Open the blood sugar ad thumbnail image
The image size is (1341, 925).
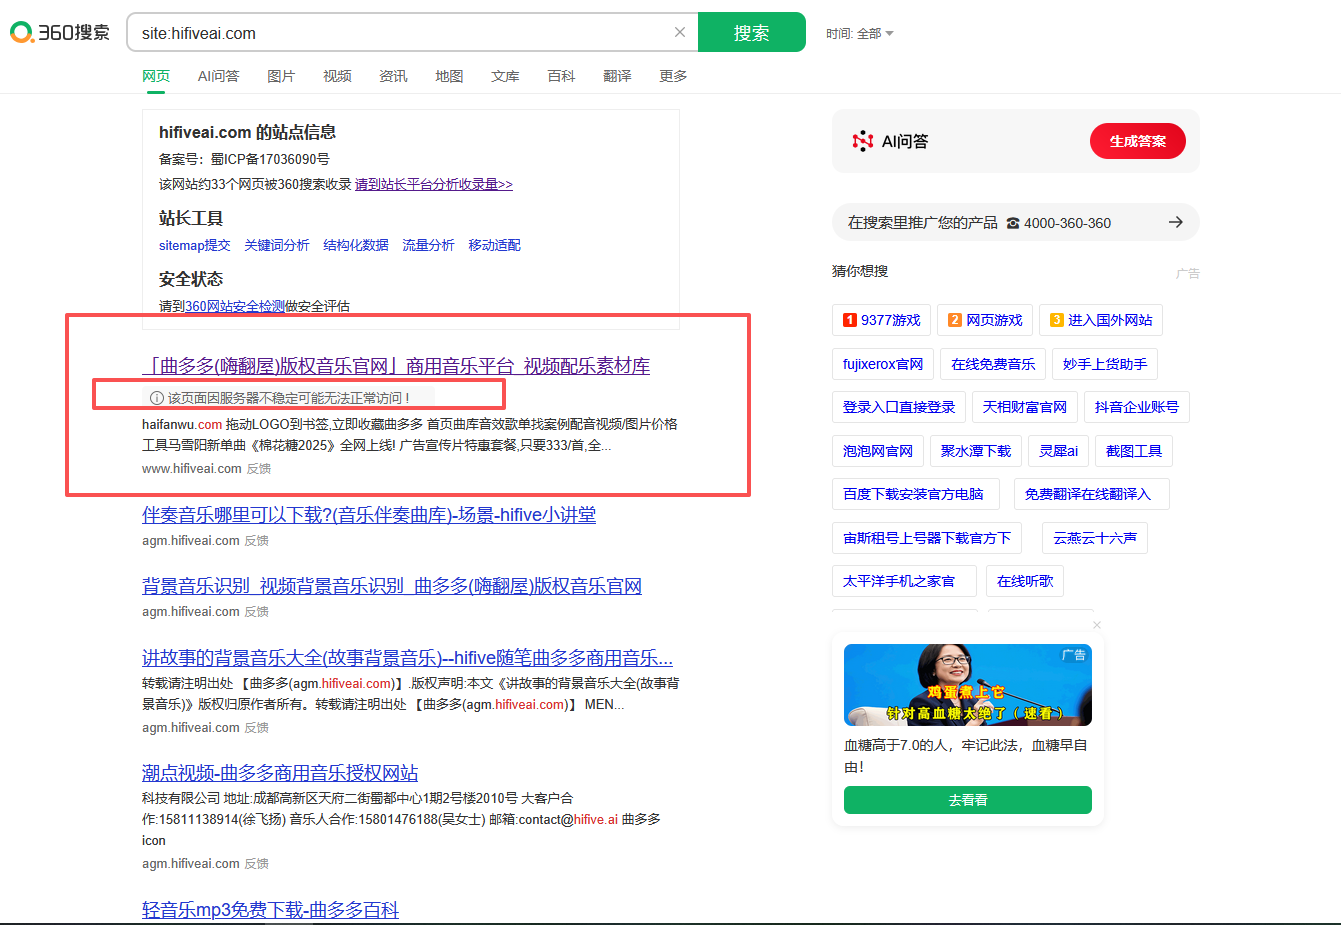[x=968, y=685]
